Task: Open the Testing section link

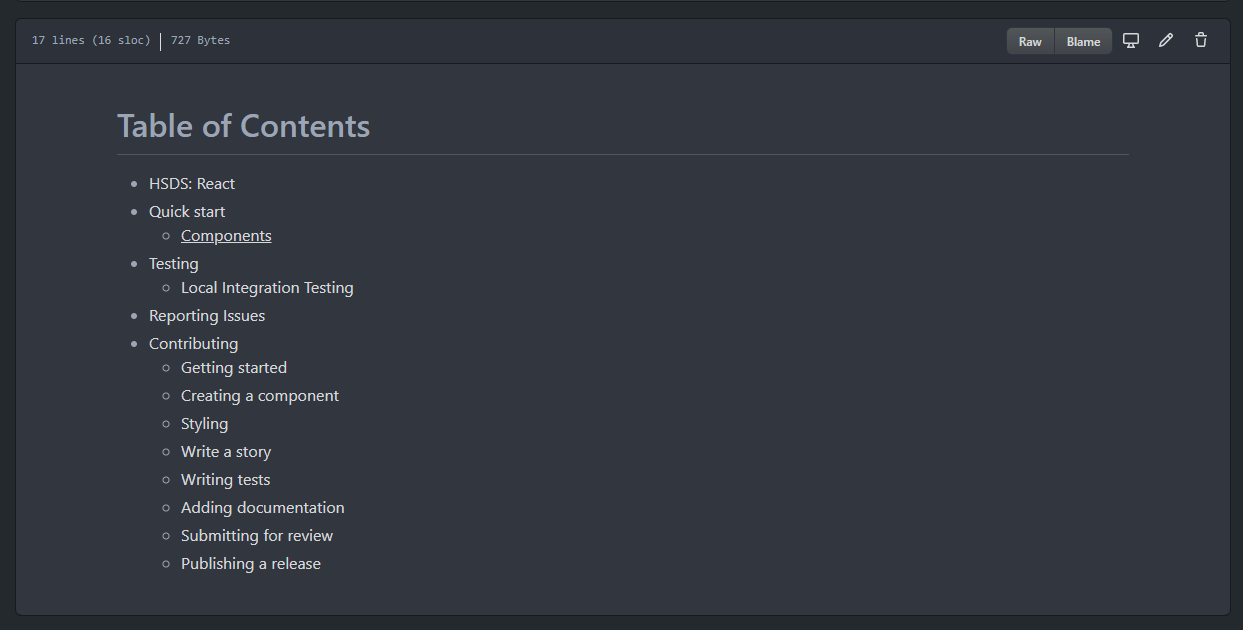Action: coord(173,263)
